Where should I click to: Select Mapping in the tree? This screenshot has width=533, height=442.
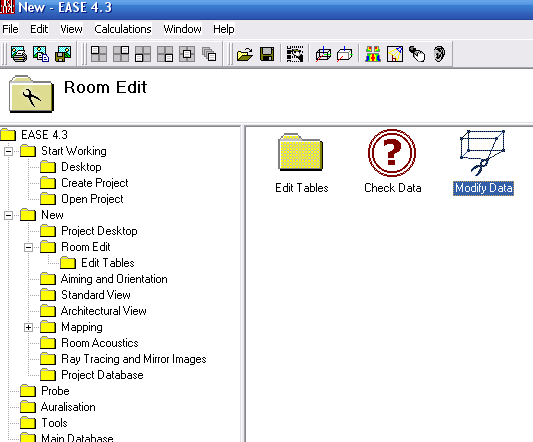click(82, 327)
